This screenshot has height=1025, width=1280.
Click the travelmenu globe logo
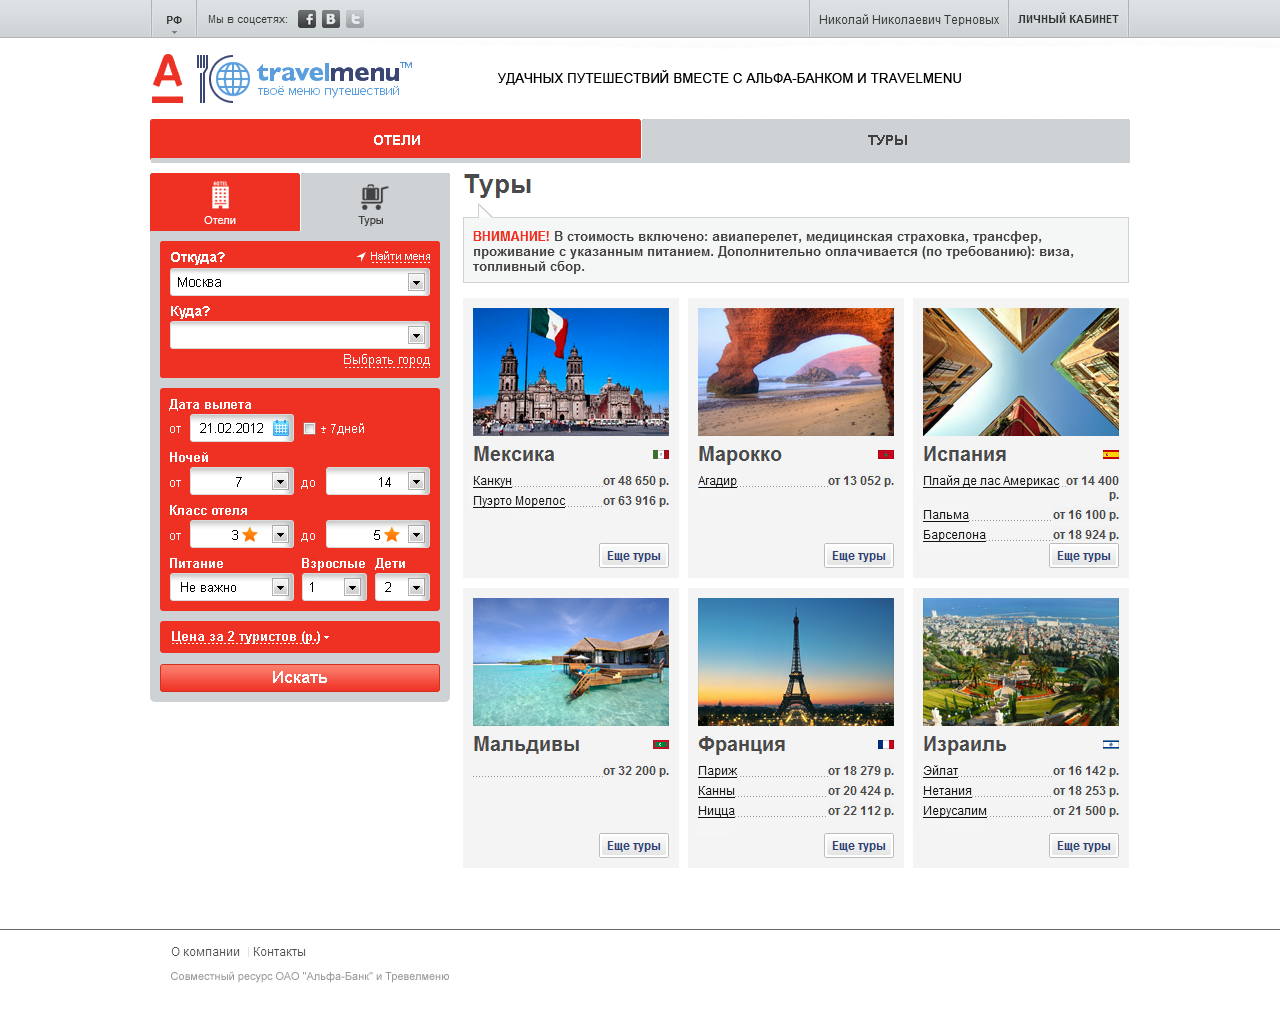(x=304, y=79)
